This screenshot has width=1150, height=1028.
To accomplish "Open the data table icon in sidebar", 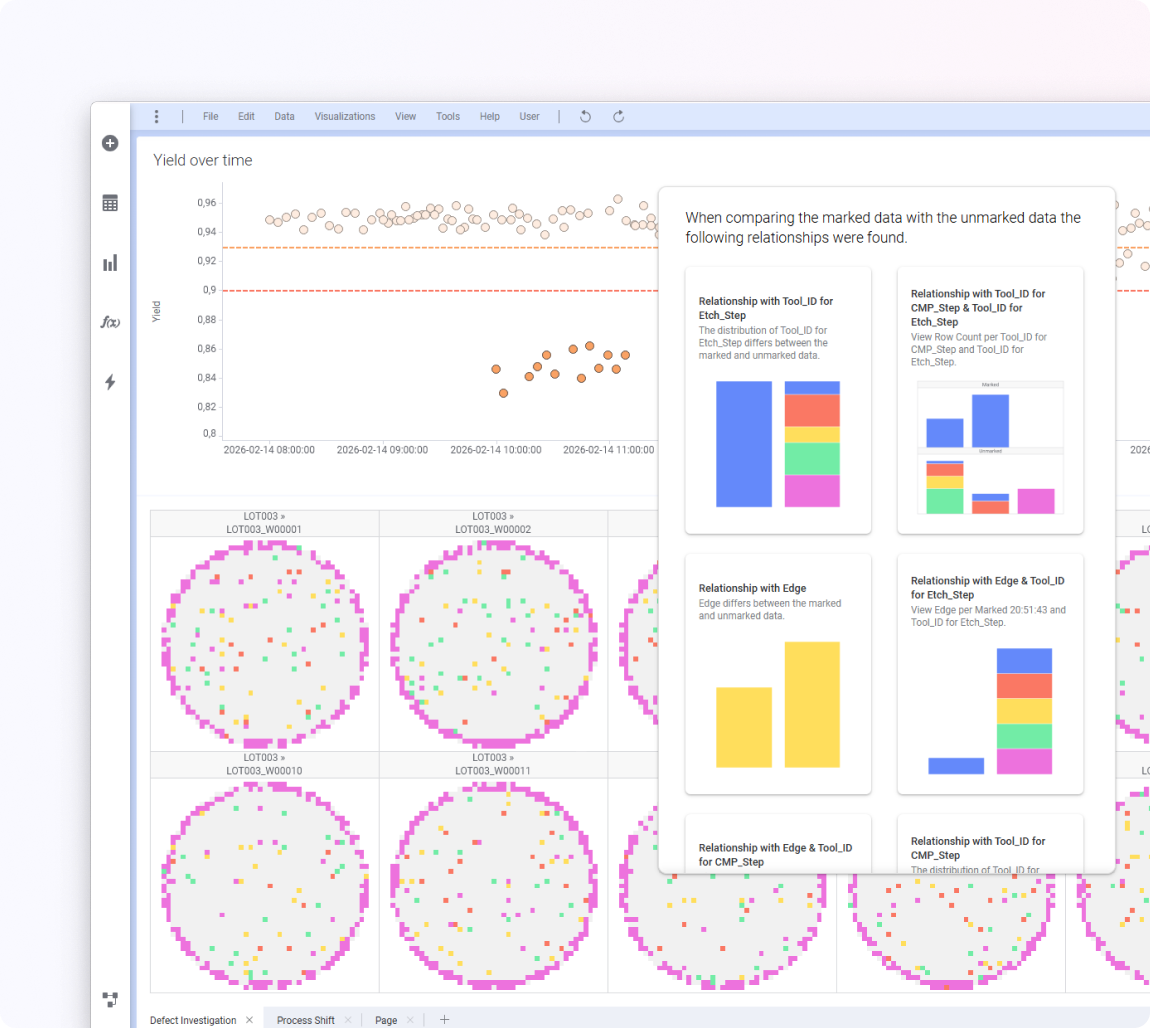I will pos(110,203).
